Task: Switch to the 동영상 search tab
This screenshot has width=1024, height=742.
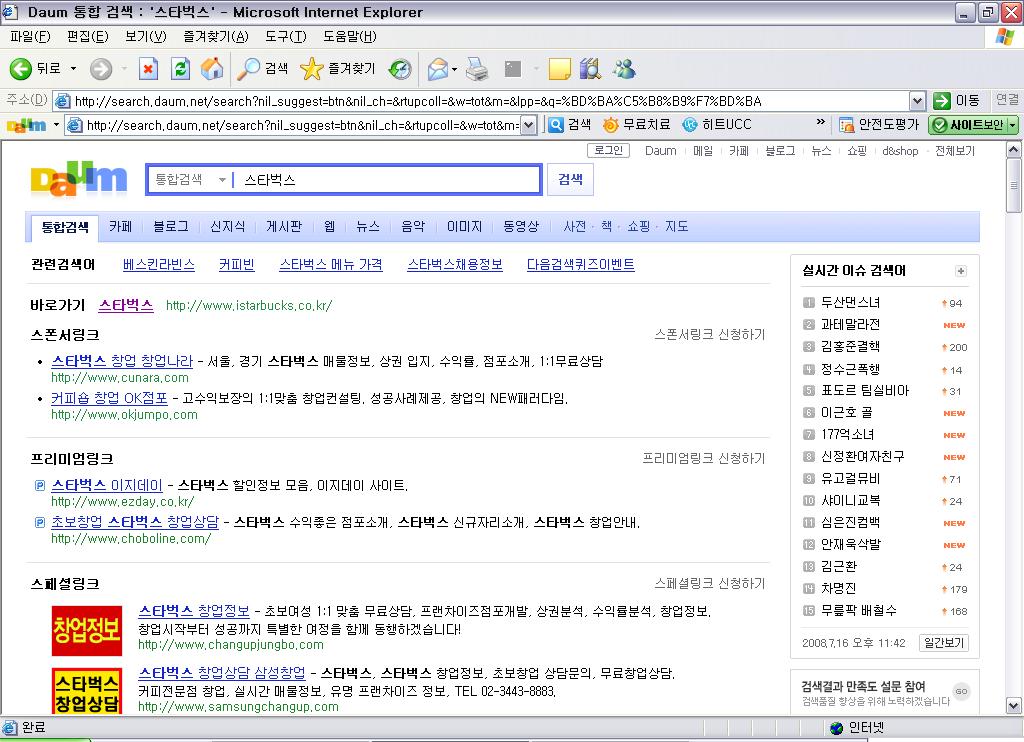Action: 520,227
